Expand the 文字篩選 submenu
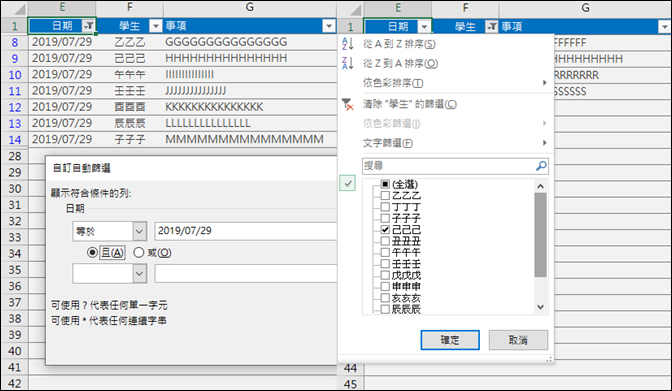The image size is (672, 391). pyautogui.click(x=446, y=143)
